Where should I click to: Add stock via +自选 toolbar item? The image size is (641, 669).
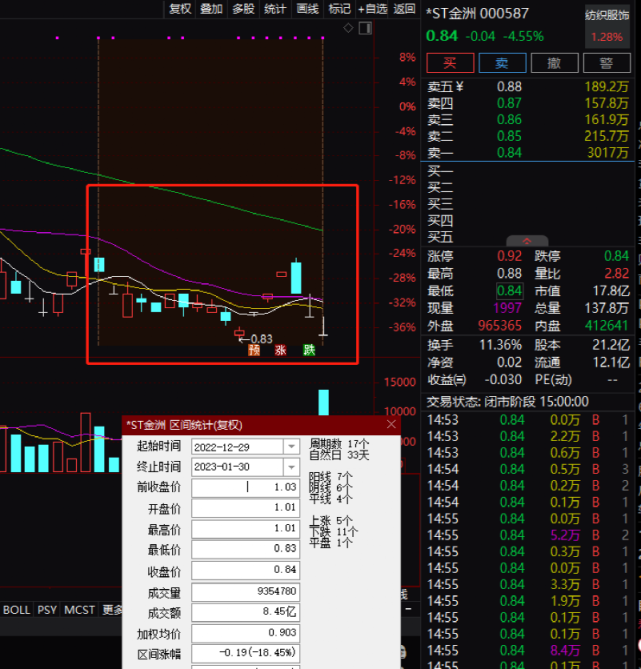[x=371, y=9]
